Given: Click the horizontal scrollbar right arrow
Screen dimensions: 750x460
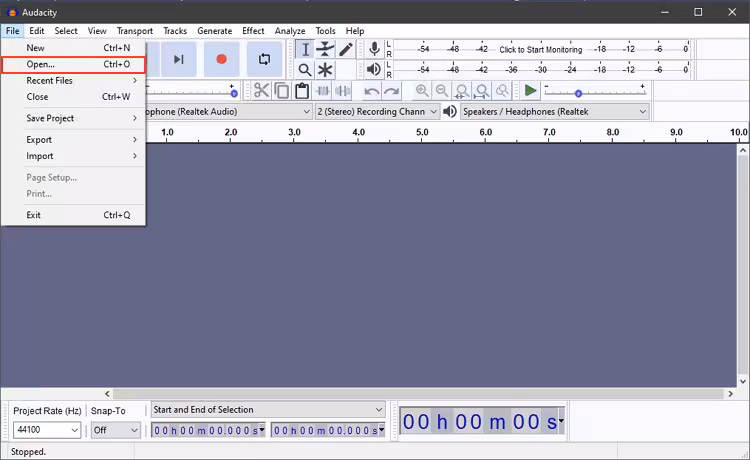Looking at the screenshot, I should (730, 394).
